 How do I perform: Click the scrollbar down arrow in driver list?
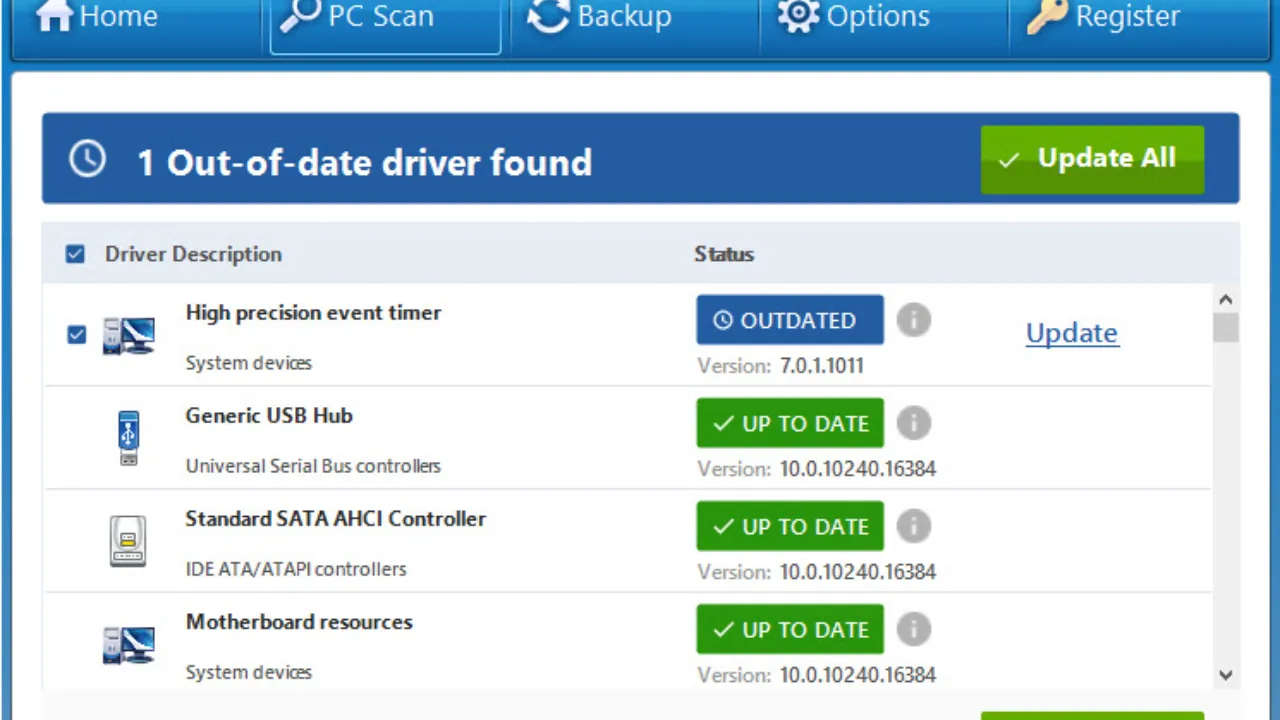1226,676
